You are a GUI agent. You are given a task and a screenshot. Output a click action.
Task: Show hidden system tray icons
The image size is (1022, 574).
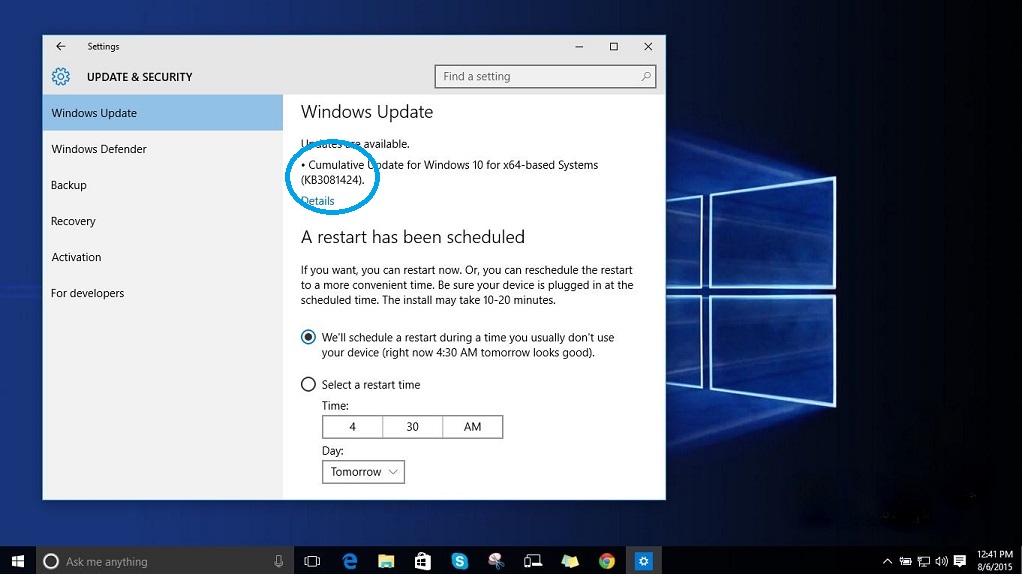pos(887,561)
